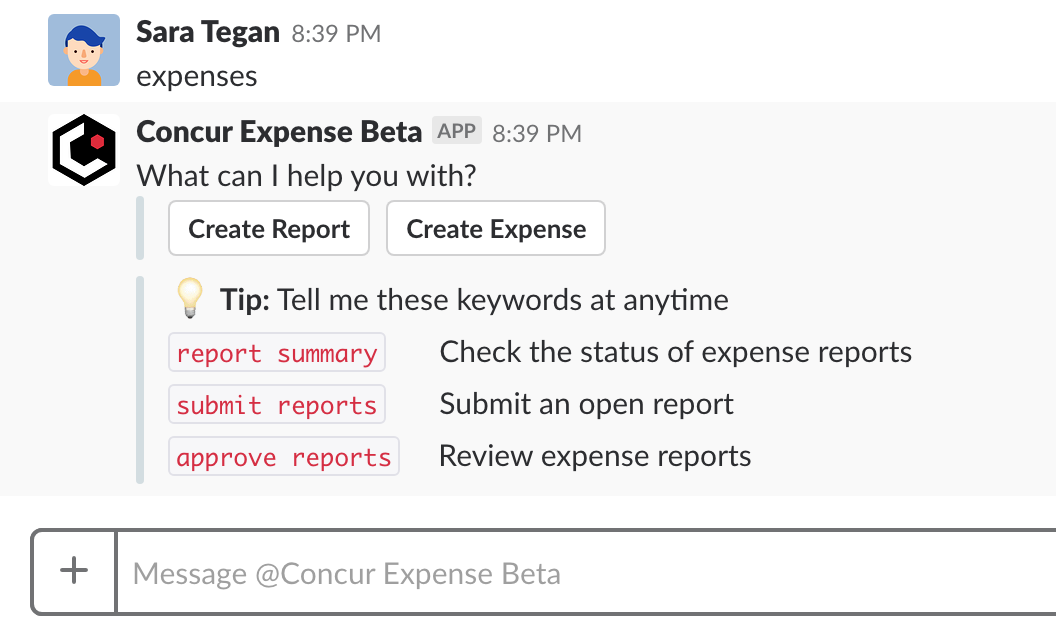The height and width of the screenshot is (644, 1056).
Task: Open the Concur Expense Beta app logo
Action: (x=84, y=150)
